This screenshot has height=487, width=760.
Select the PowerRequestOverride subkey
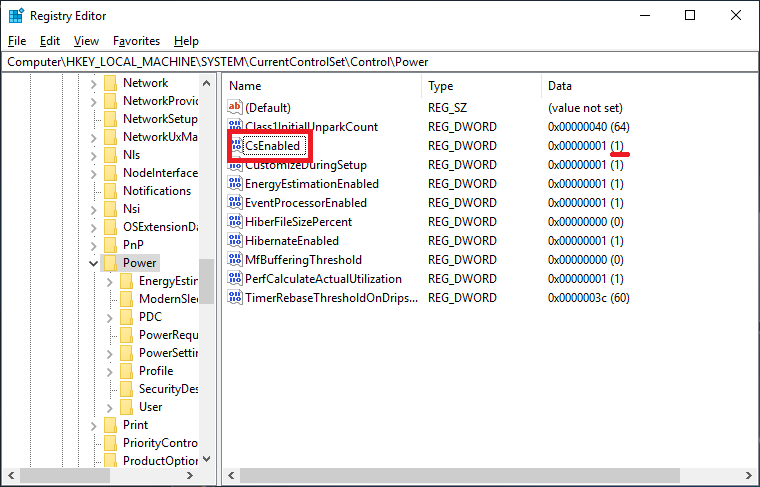[x=168, y=335]
